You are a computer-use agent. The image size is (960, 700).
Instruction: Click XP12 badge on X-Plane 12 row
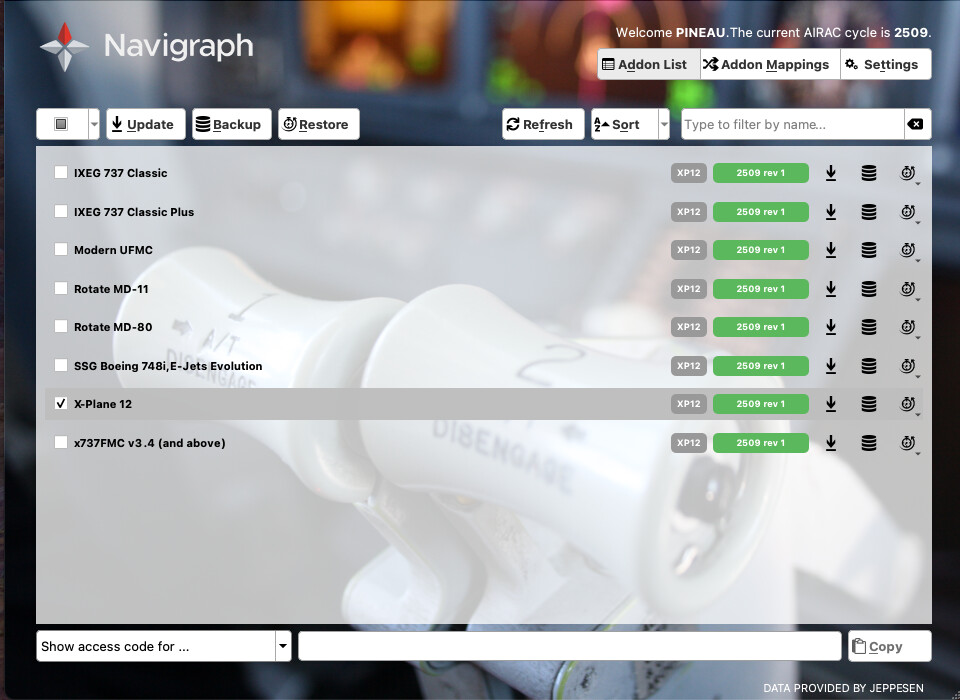tap(689, 404)
